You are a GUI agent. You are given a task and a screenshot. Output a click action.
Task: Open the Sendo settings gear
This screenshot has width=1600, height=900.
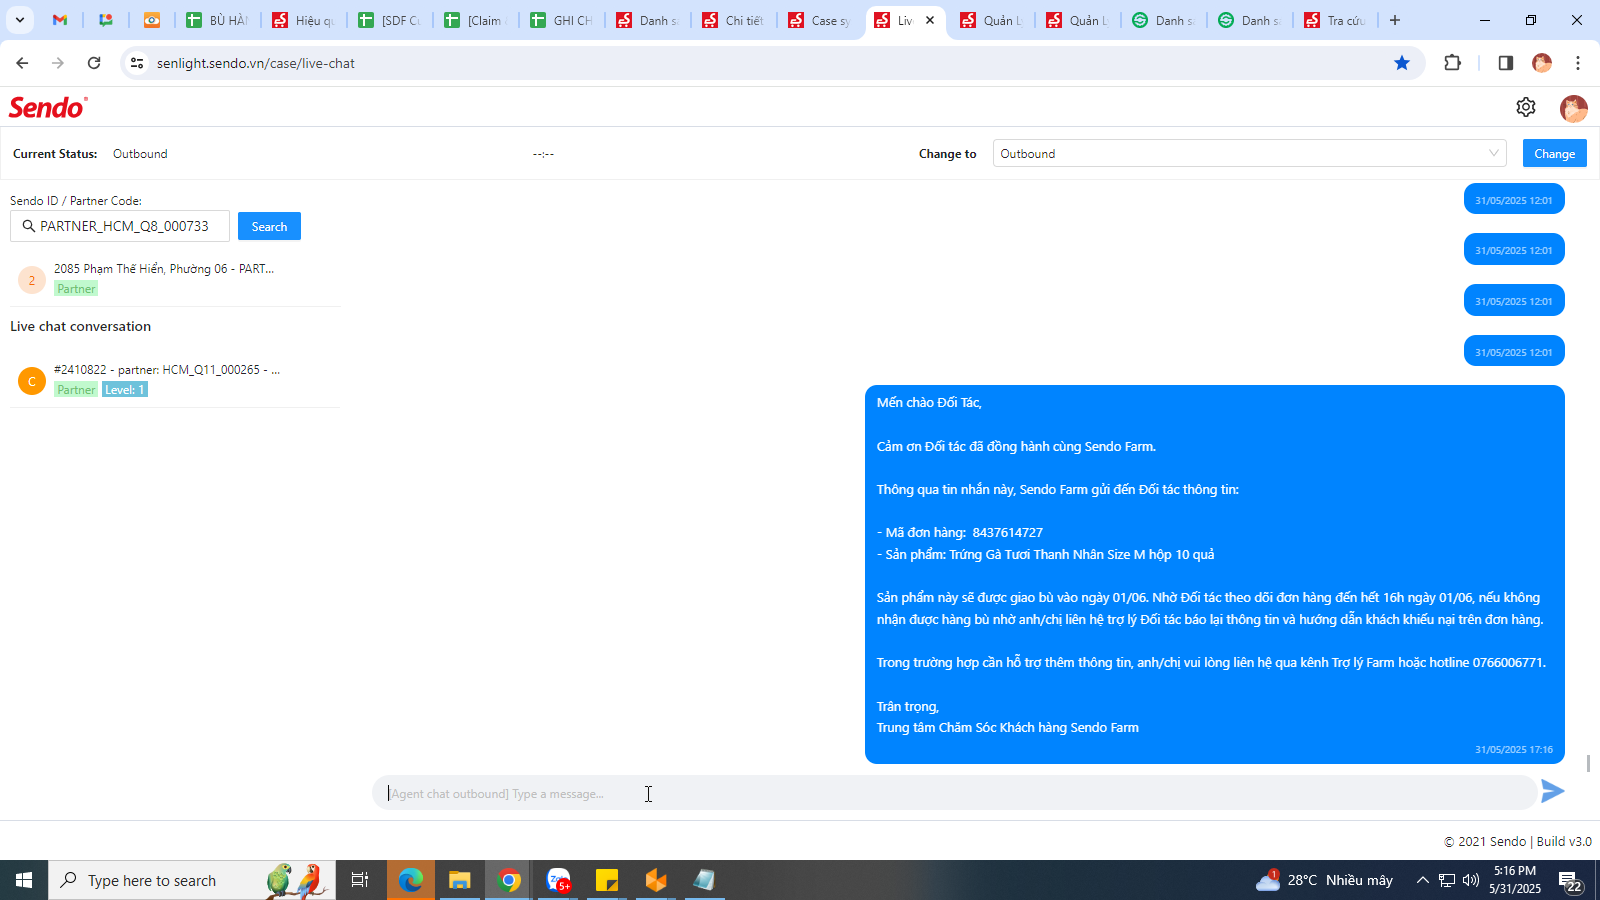(1526, 107)
